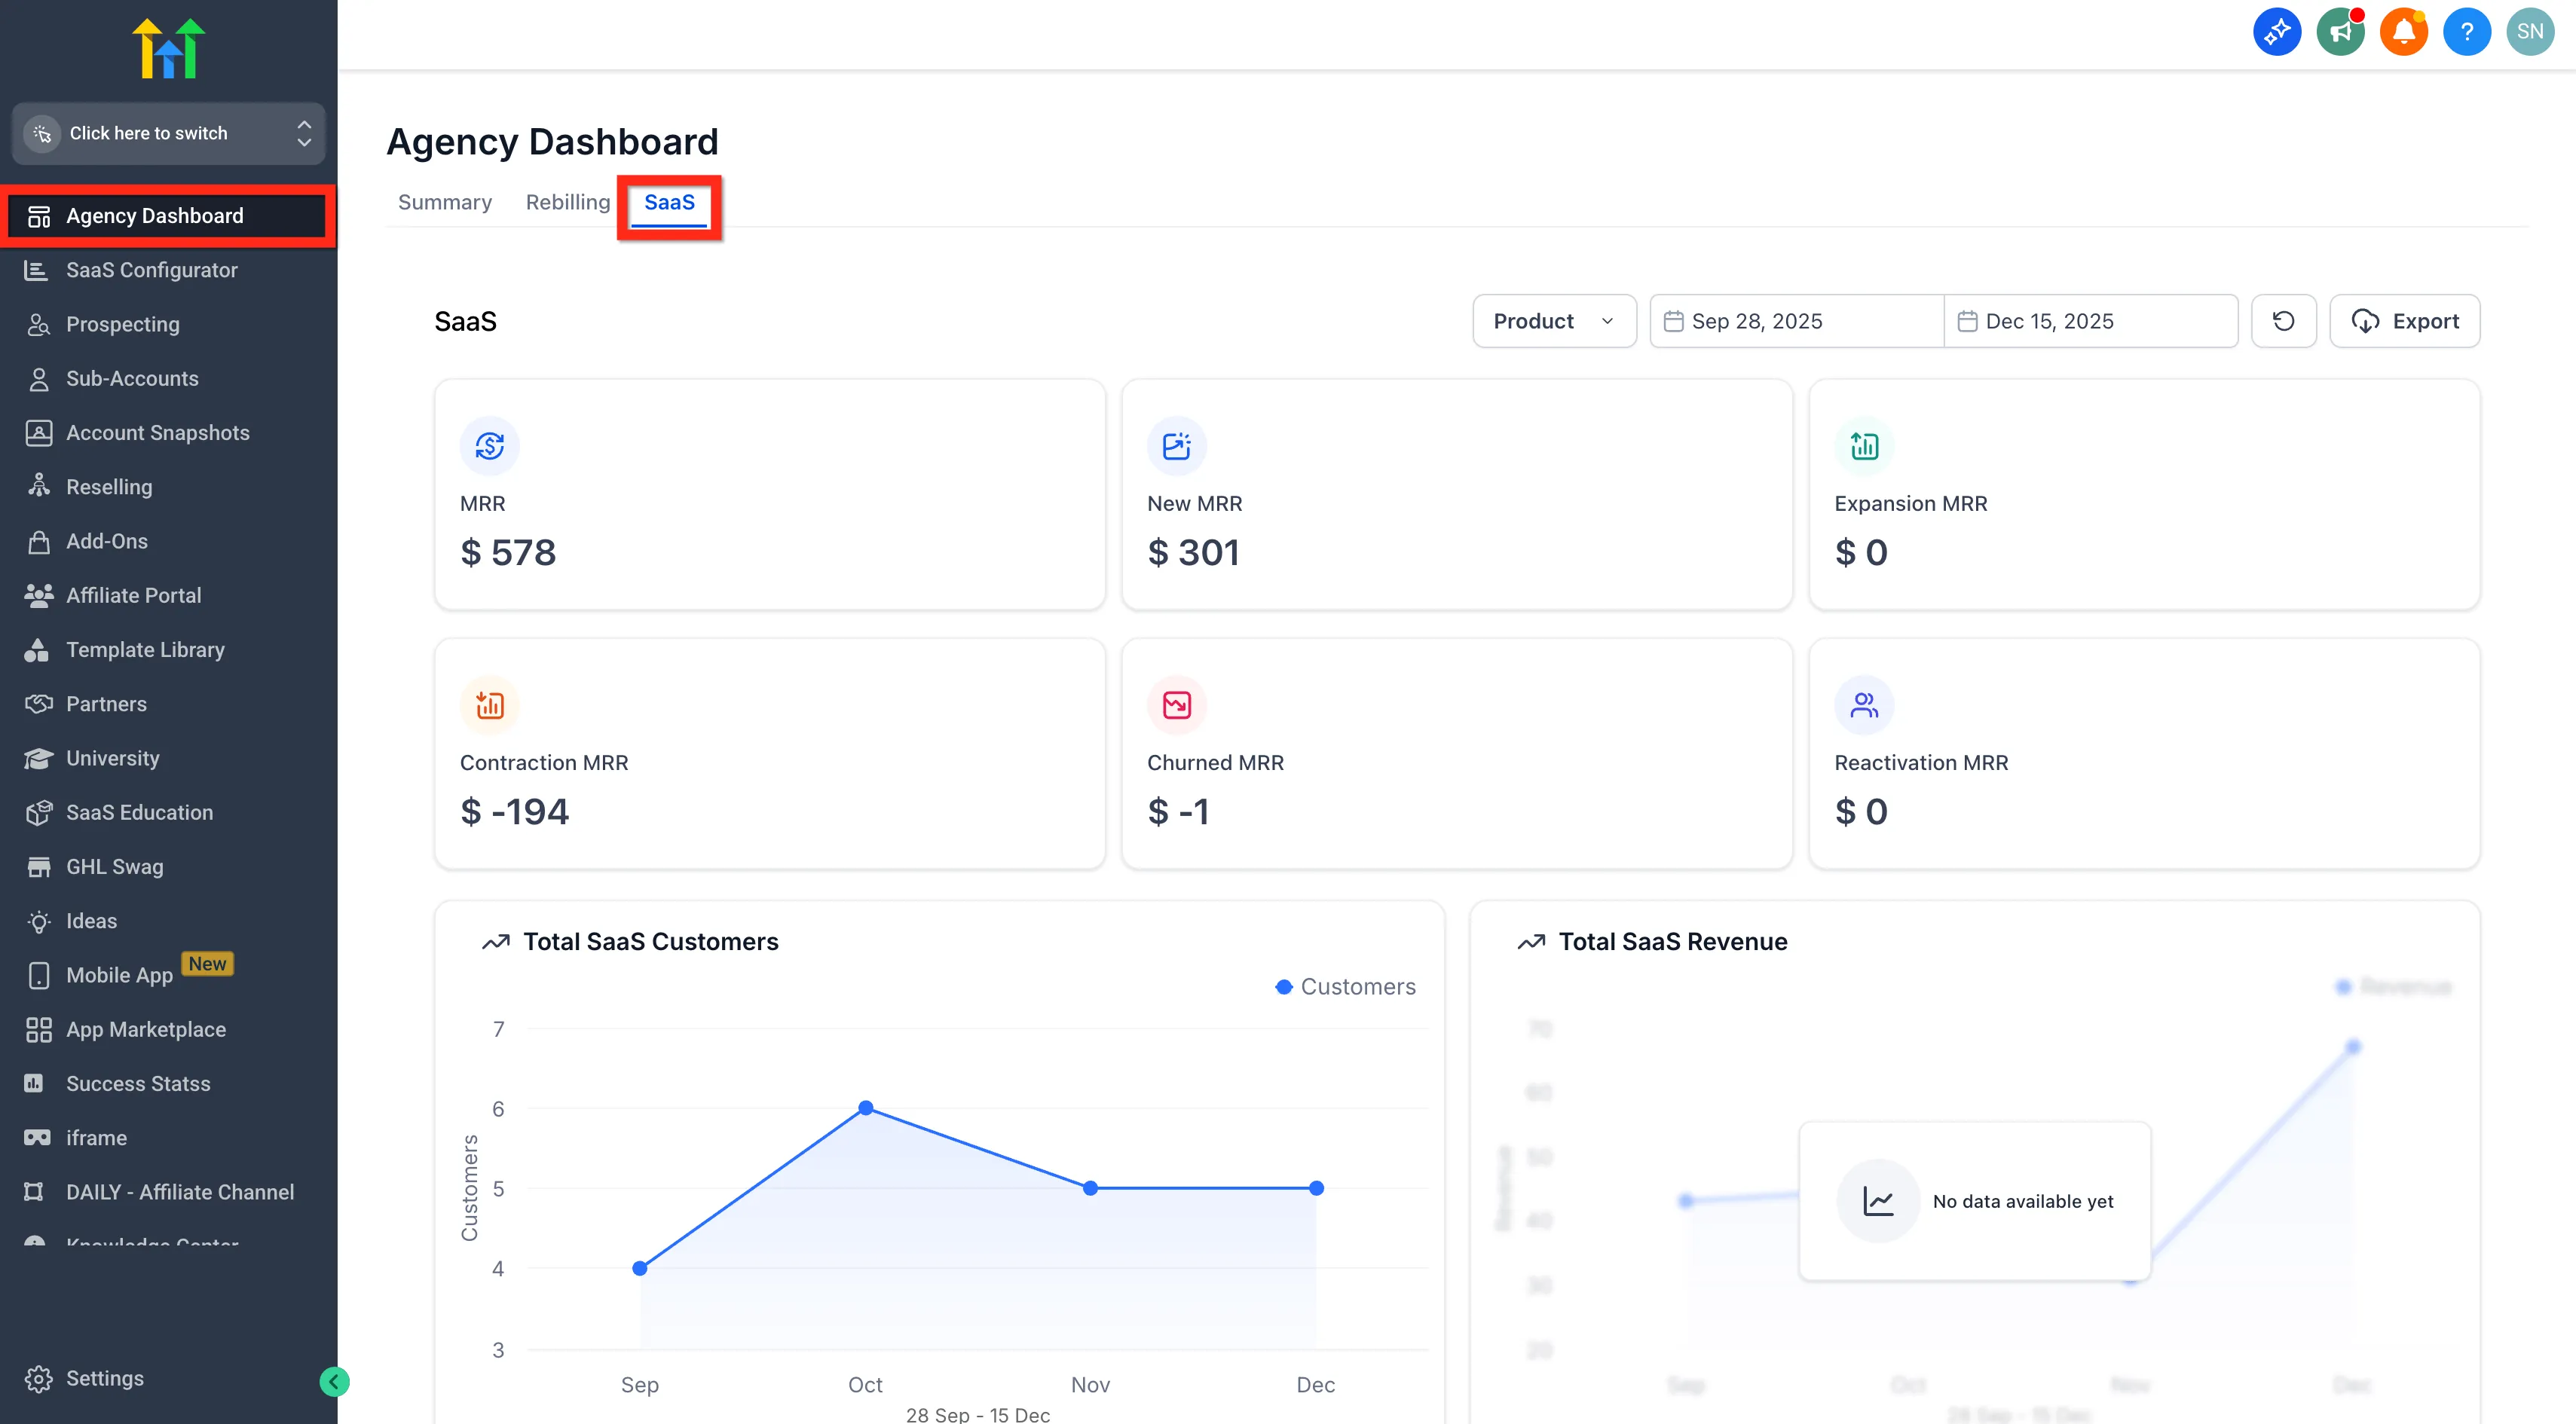2576x1424 pixels.
Task: Open the SaaS Configurator from the sidebar
Action: tap(150, 270)
